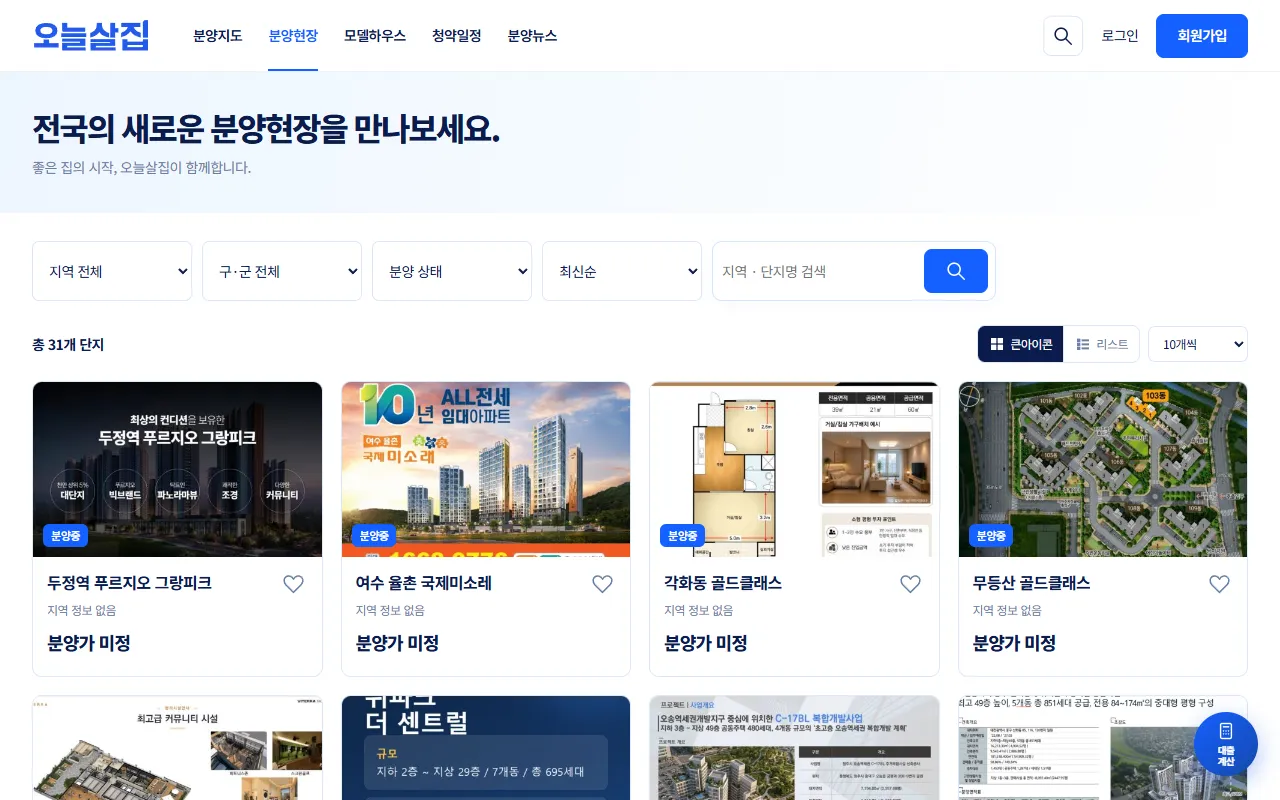The image size is (1280, 800).
Task: Open the 각화동 골드클래스 title link
Action: click(x=723, y=583)
